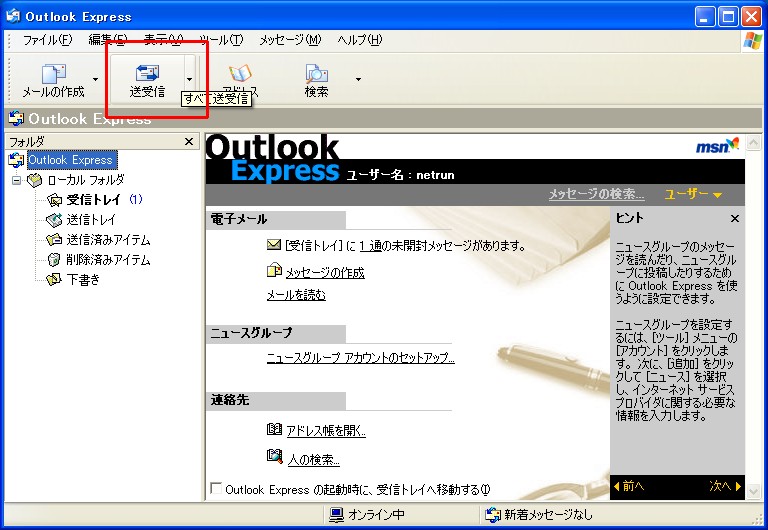768x530 pixels.
Task: Minimize the Outlook Express window
Action: [x=704, y=17]
